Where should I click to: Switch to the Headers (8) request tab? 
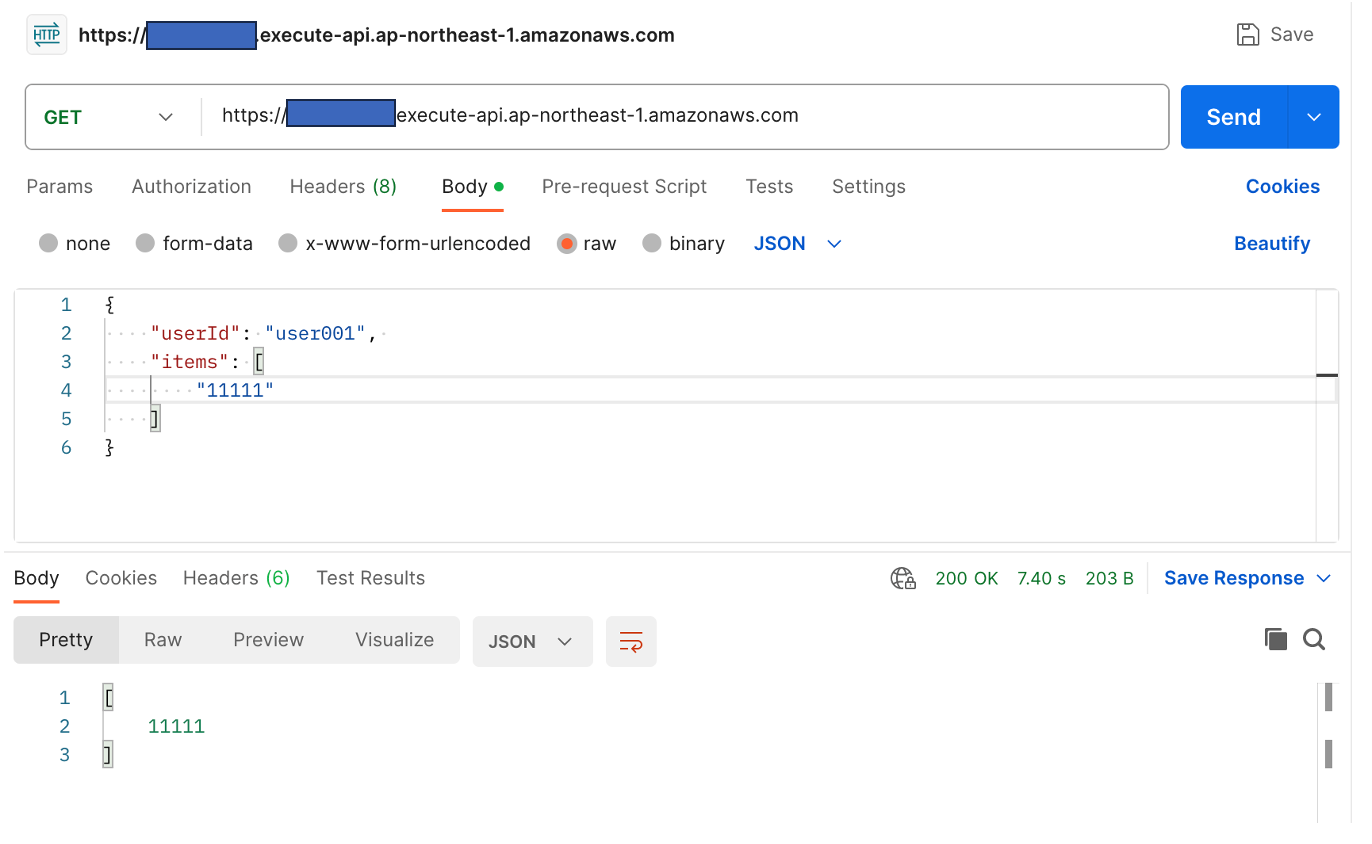[343, 187]
